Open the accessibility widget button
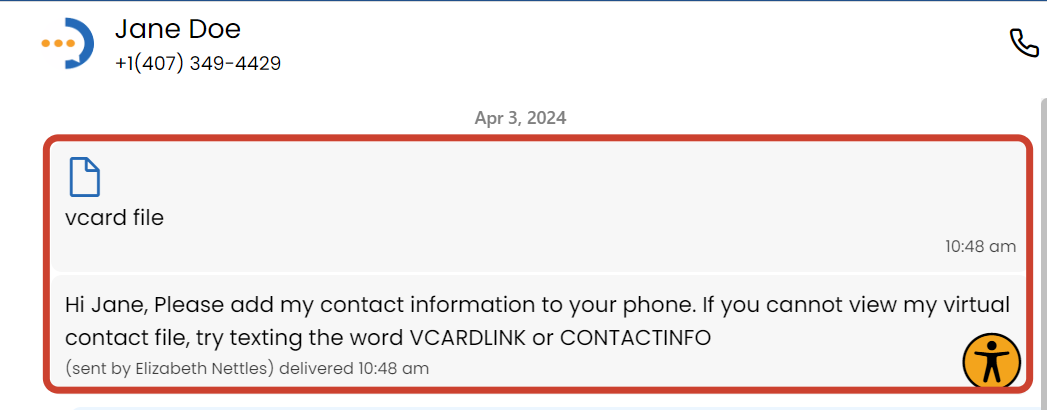The image size is (1047, 410). [991, 361]
